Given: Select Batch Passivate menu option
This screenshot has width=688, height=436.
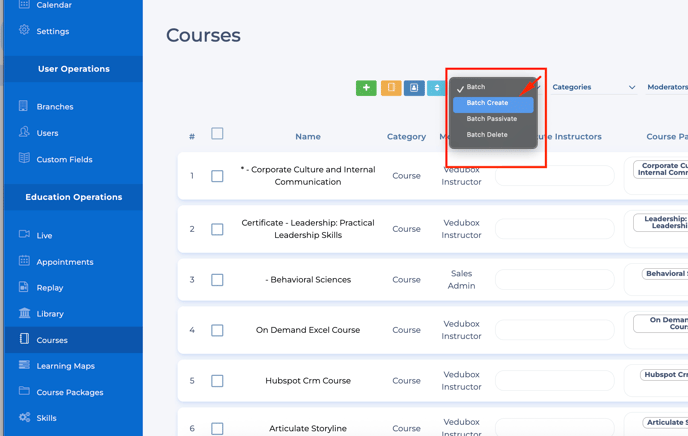Looking at the screenshot, I should tap(491, 119).
